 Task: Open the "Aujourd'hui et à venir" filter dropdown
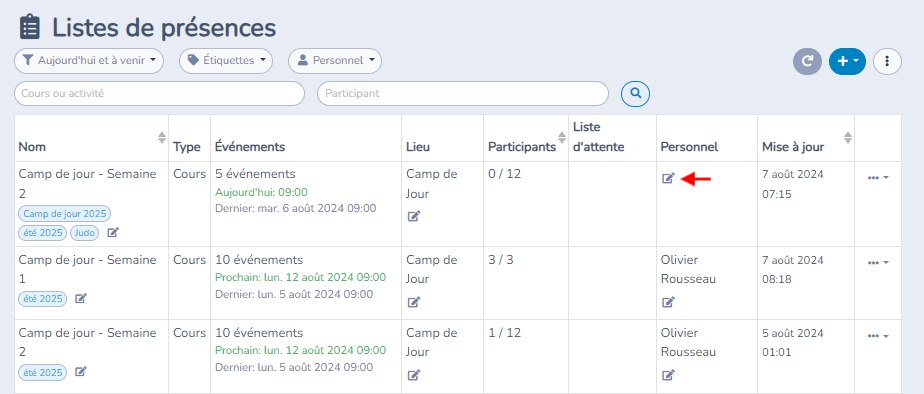pyautogui.click(x=89, y=61)
